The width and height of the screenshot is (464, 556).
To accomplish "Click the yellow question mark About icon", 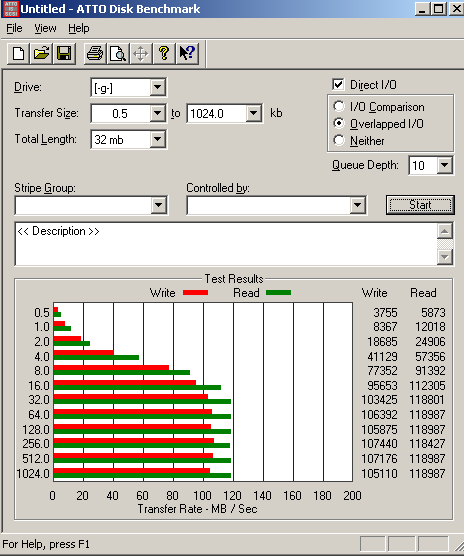I will pos(164,54).
